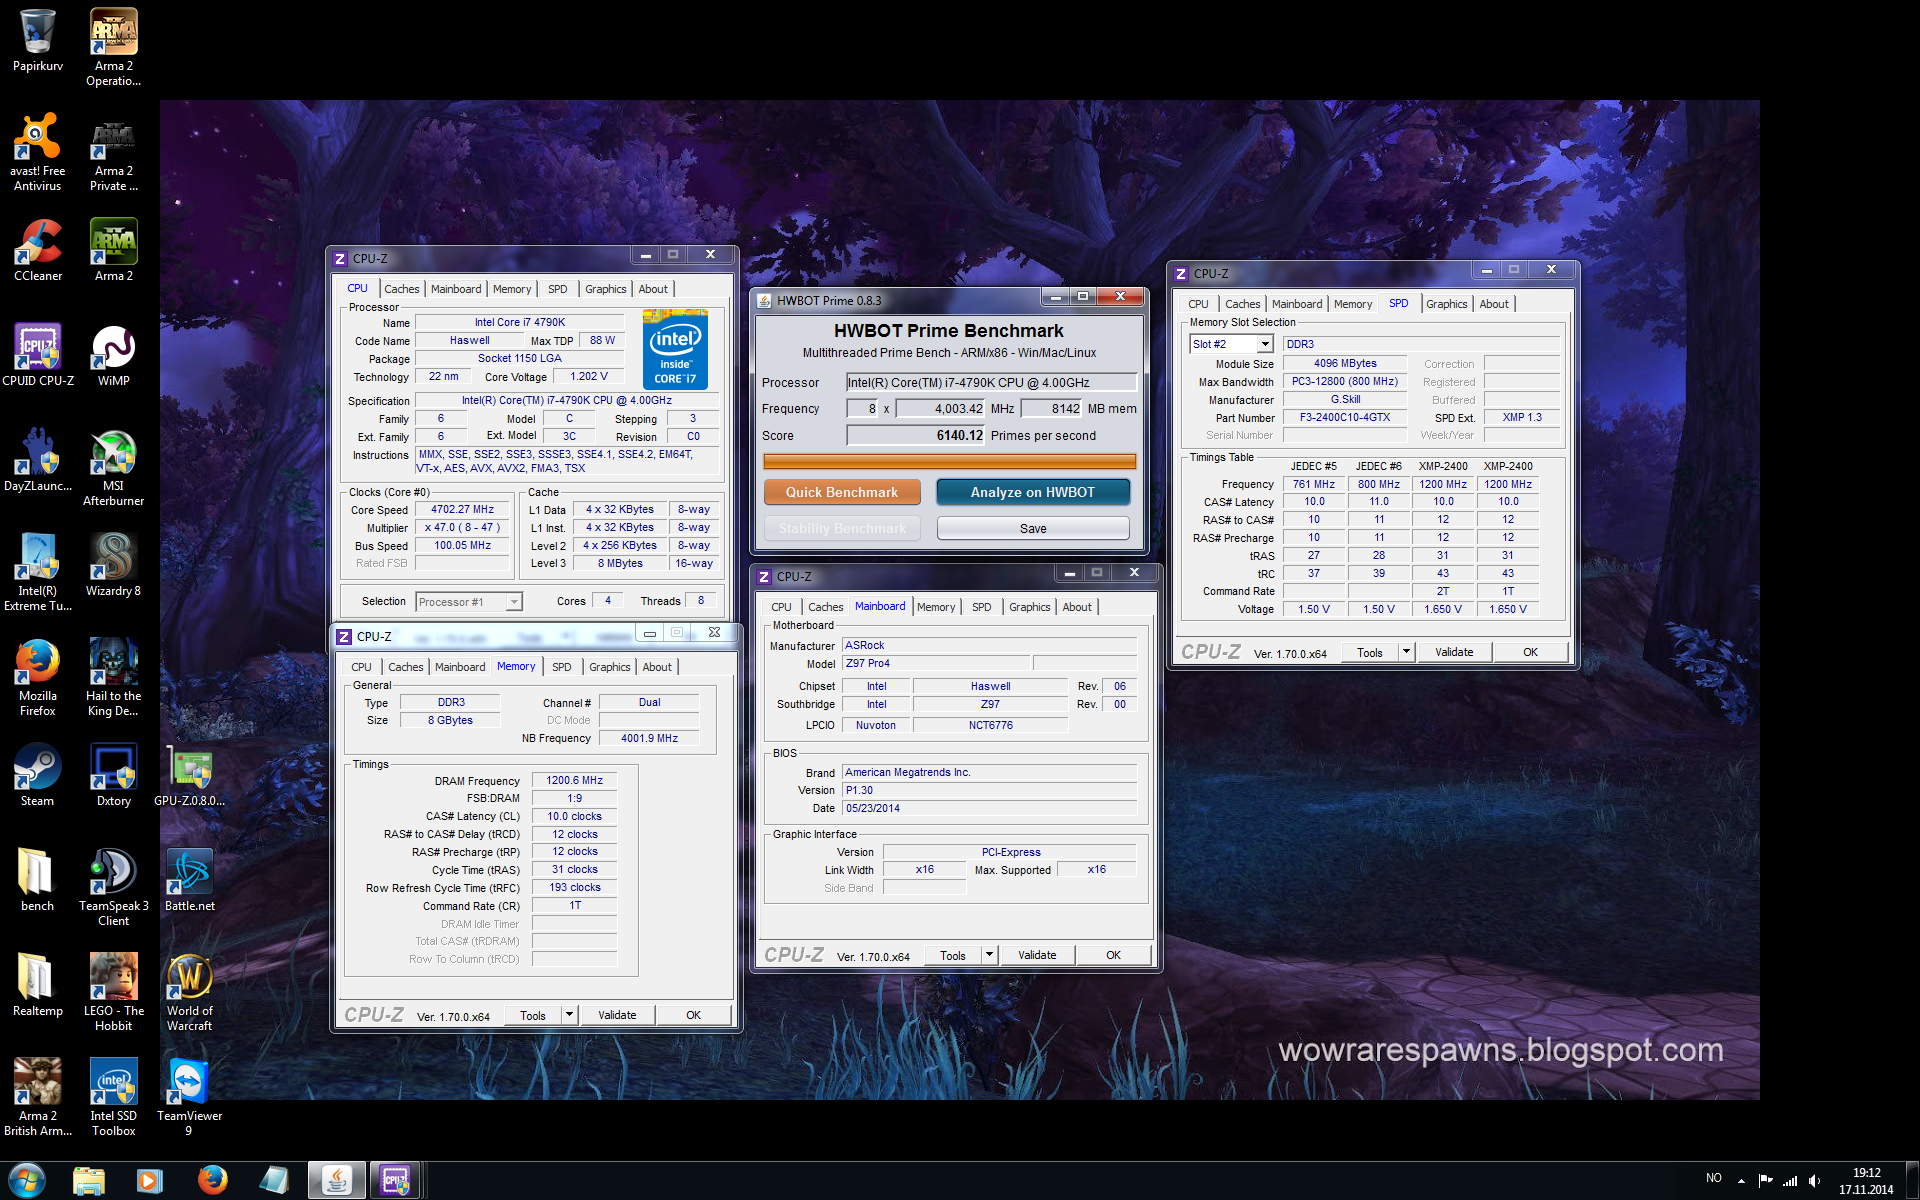Click Tools button in SPD CPU-Z window
This screenshot has width=1920, height=1200.
(x=1370, y=652)
